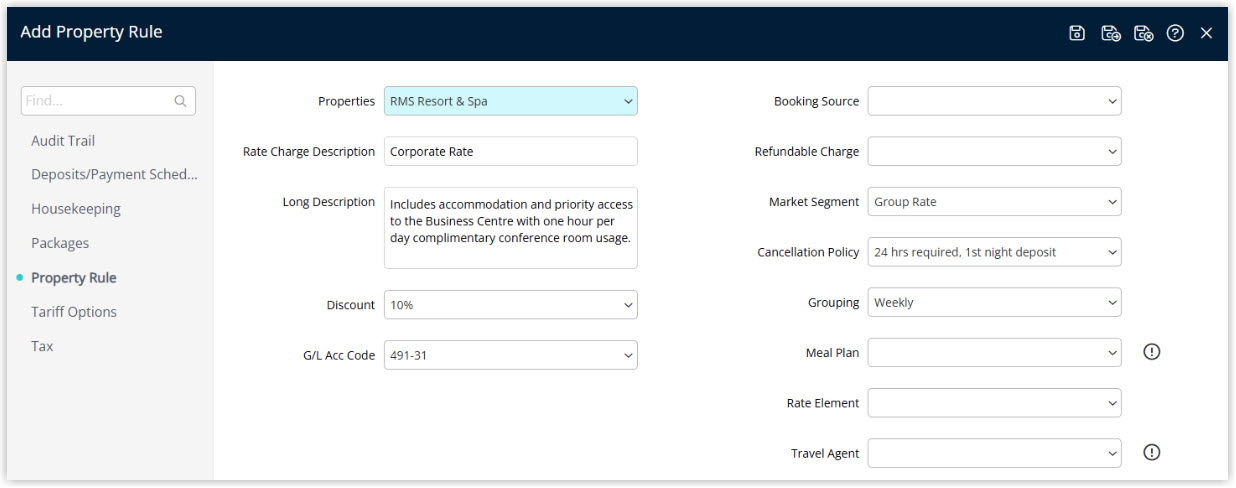Open Tariff Options in the sidebar
This screenshot has width=1236, height=488.
pos(74,312)
